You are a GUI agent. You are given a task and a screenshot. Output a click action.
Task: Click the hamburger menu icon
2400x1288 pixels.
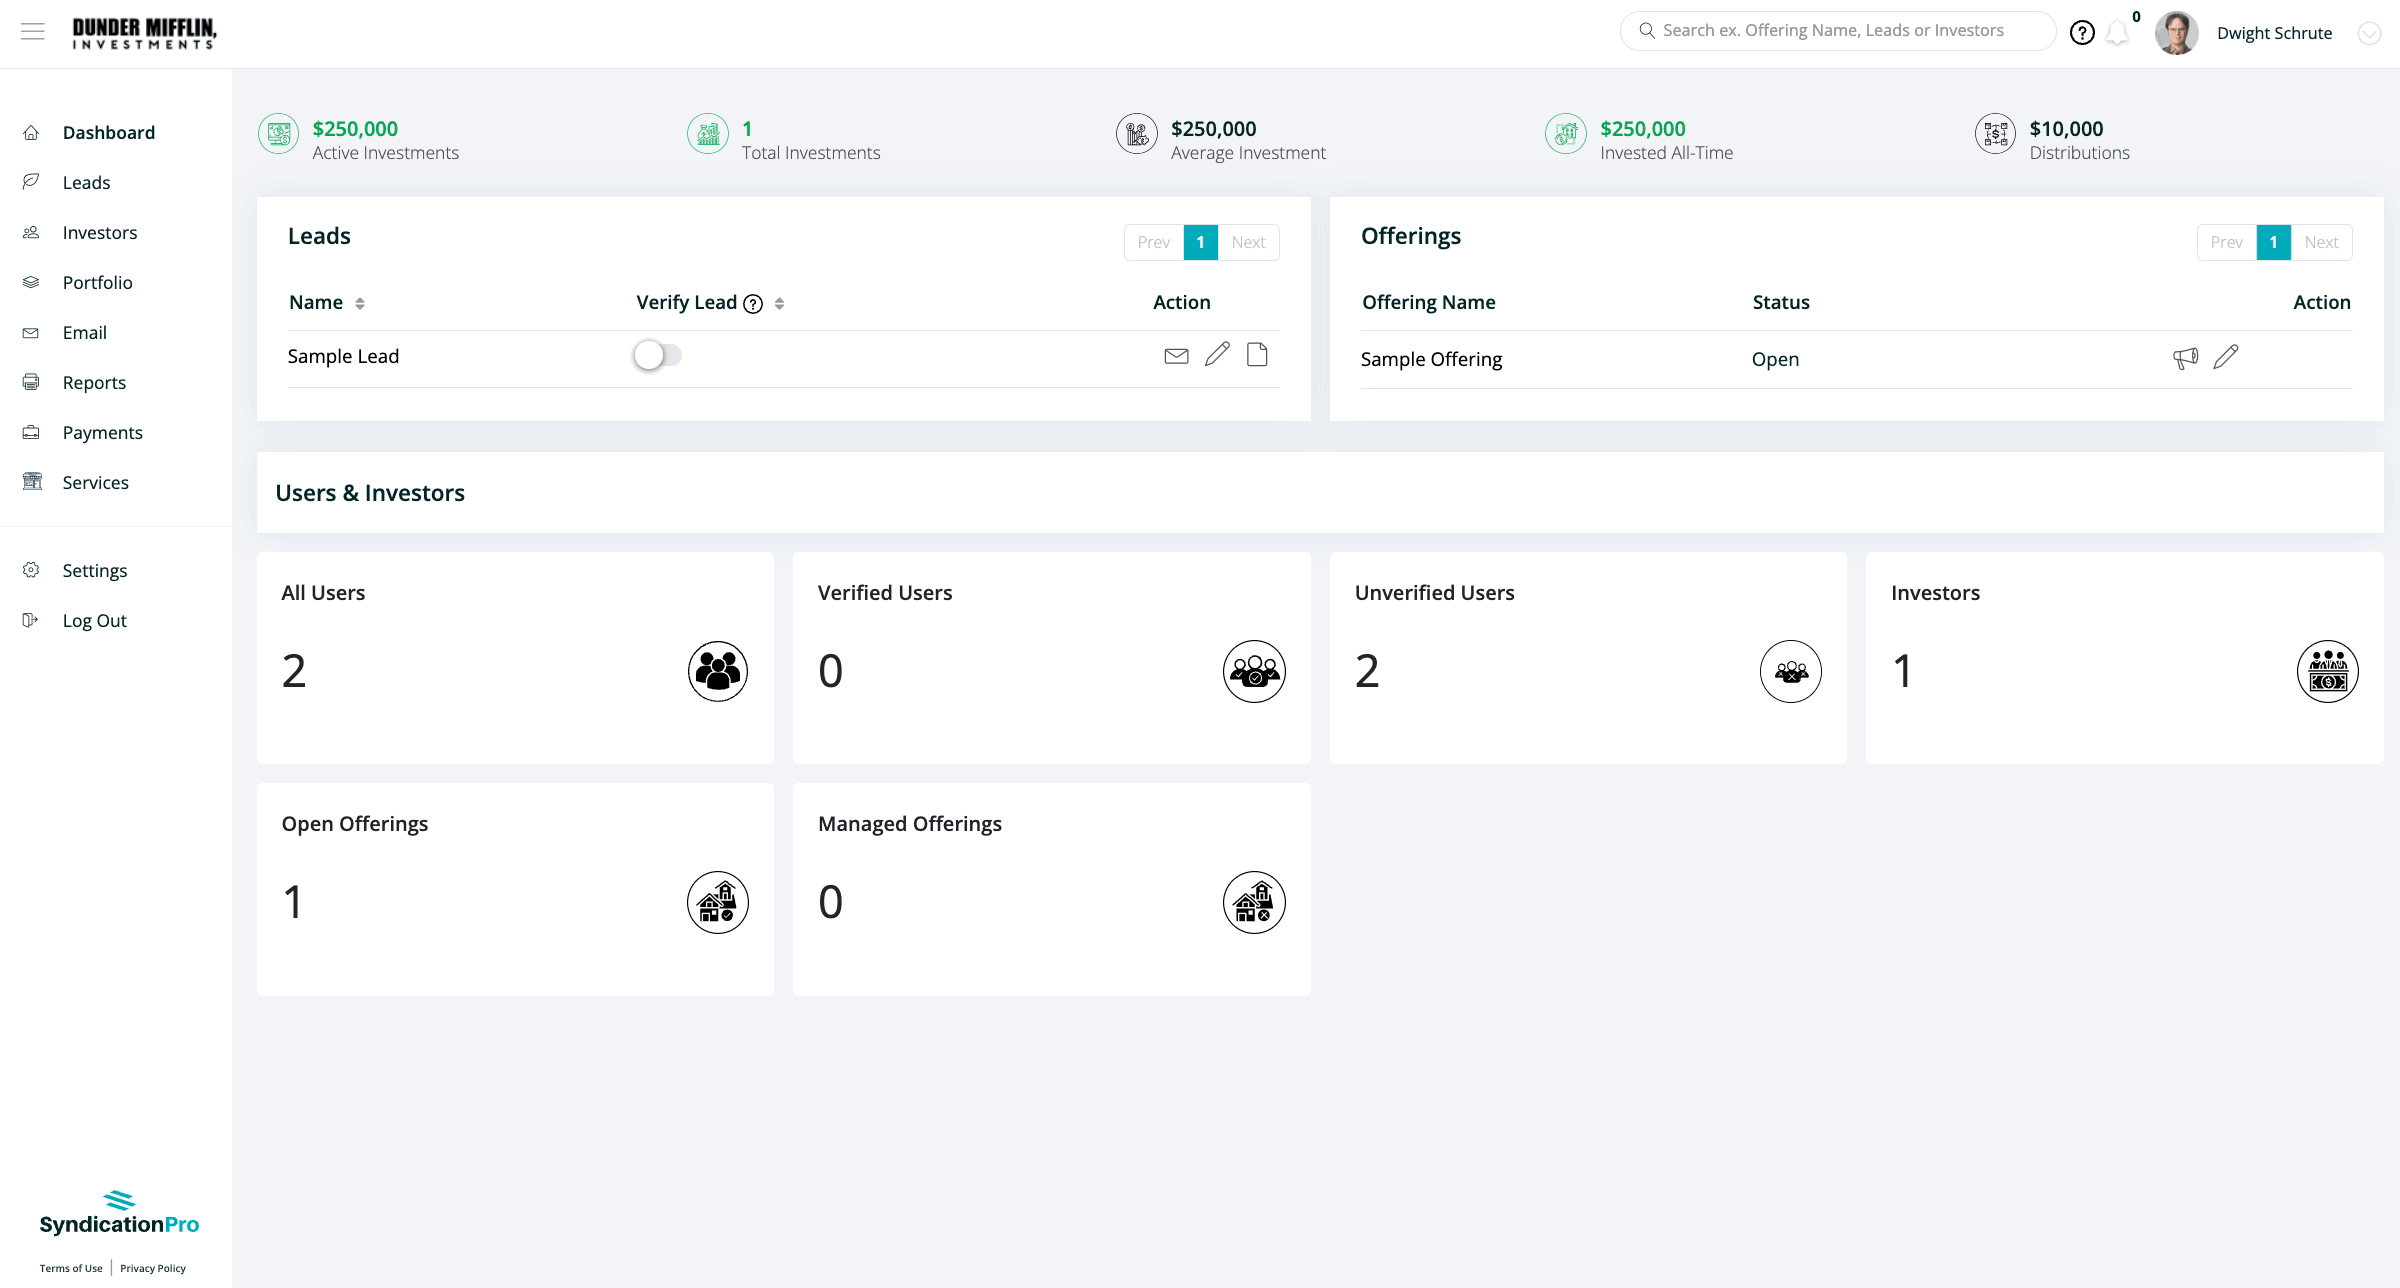33,32
